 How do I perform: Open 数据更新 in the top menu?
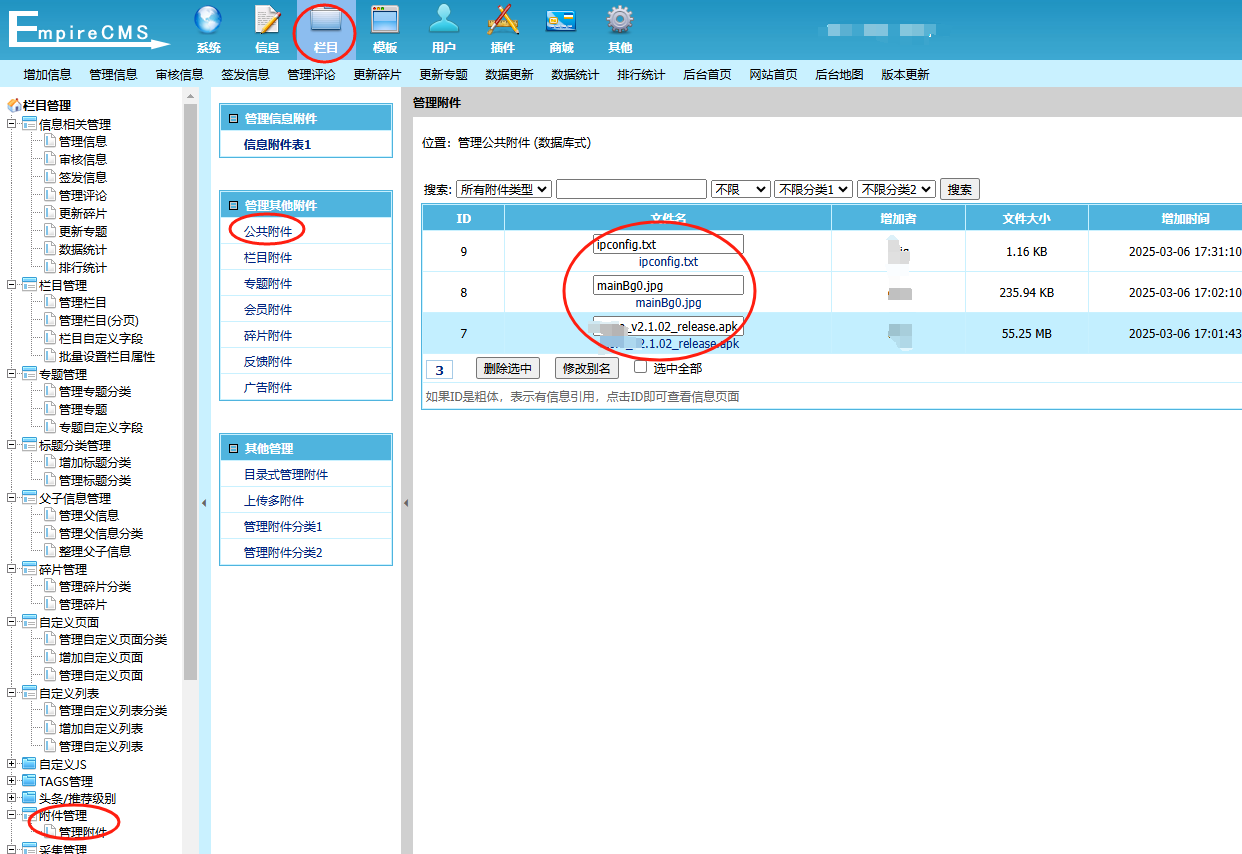click(x=509, y=74)
